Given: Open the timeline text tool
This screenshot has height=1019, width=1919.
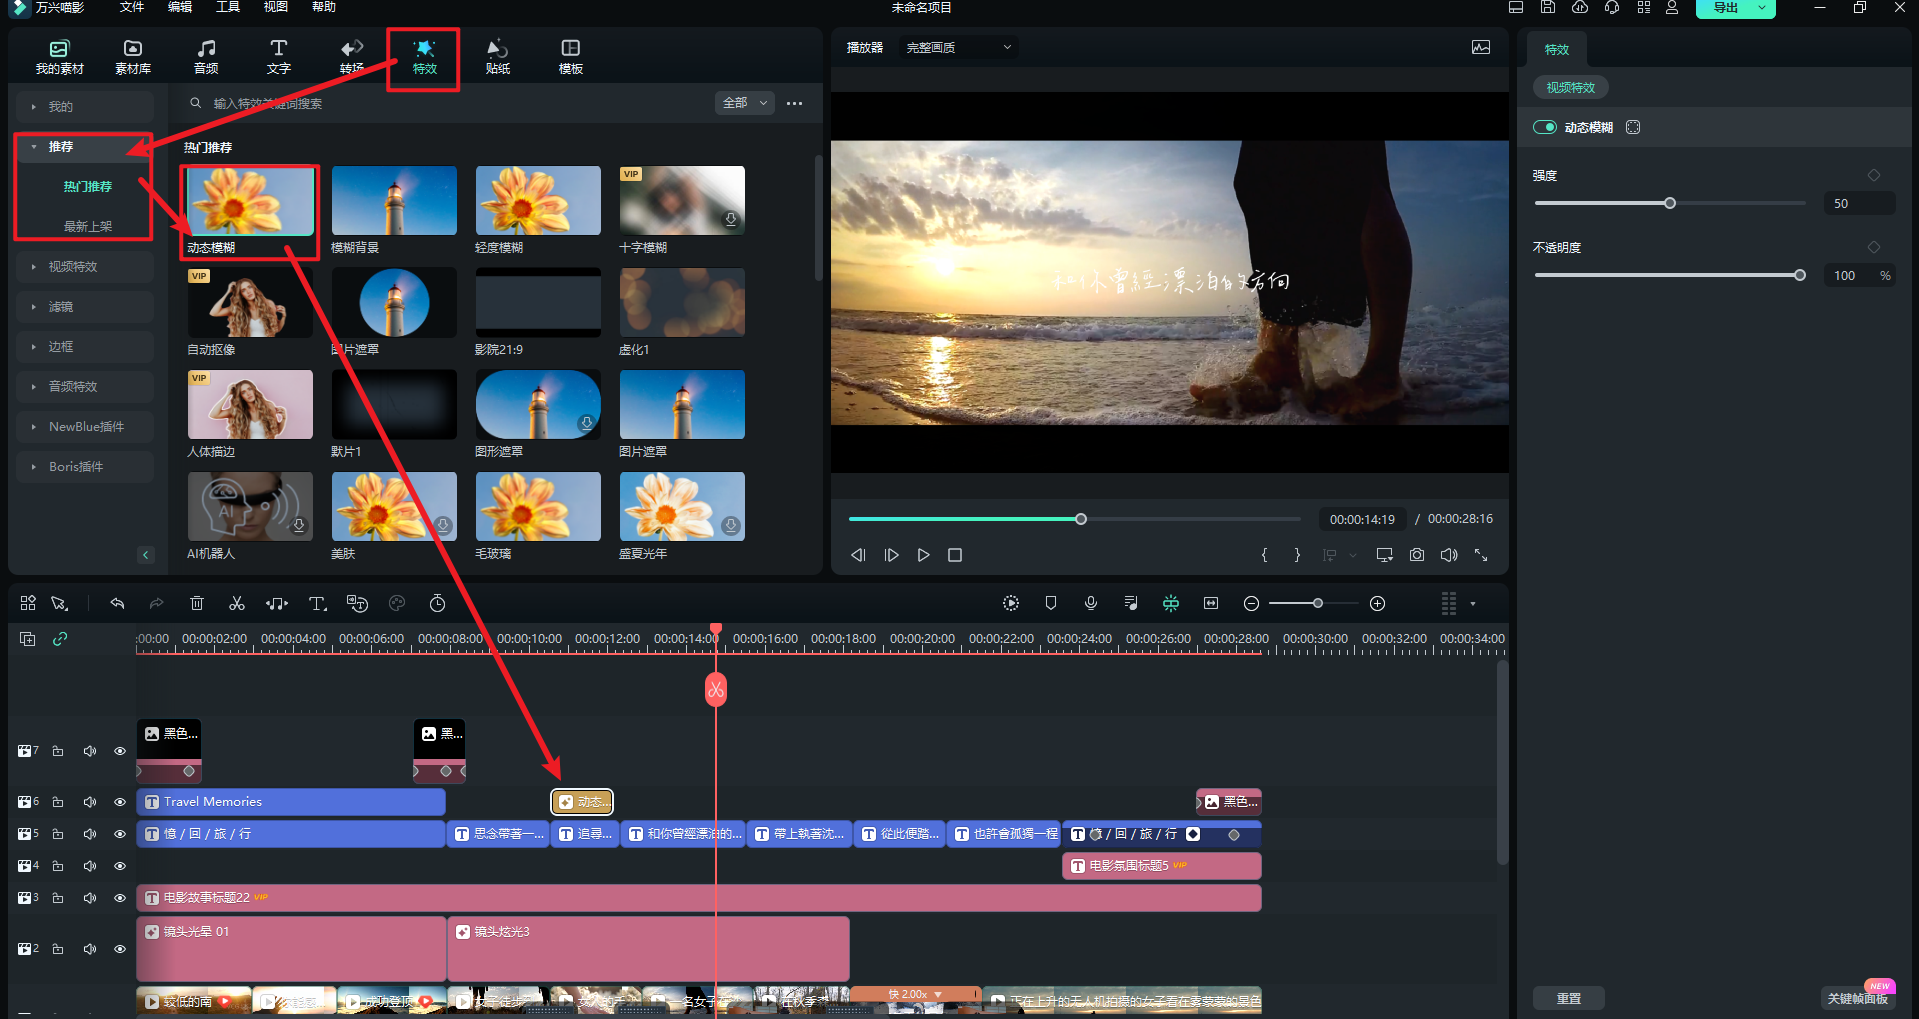Looking at the screenshot, I should 318,603.
